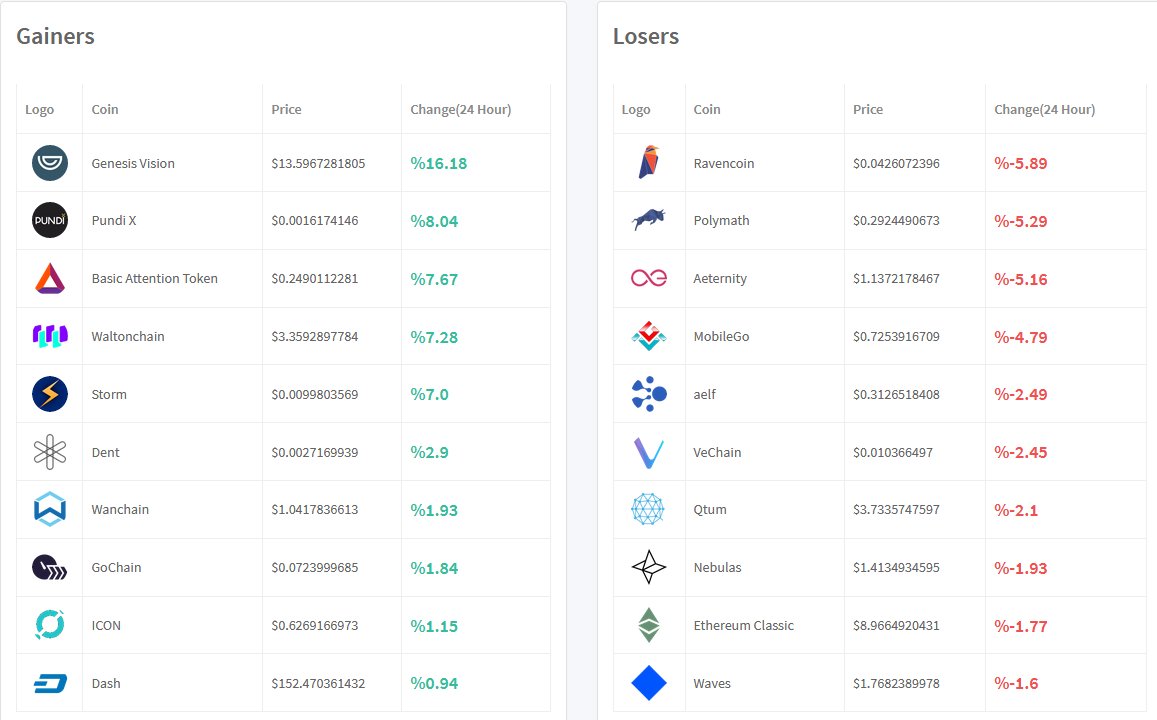Select the Qtum coin name
This screenshot has height=720, width=1157.
[710, 510]
